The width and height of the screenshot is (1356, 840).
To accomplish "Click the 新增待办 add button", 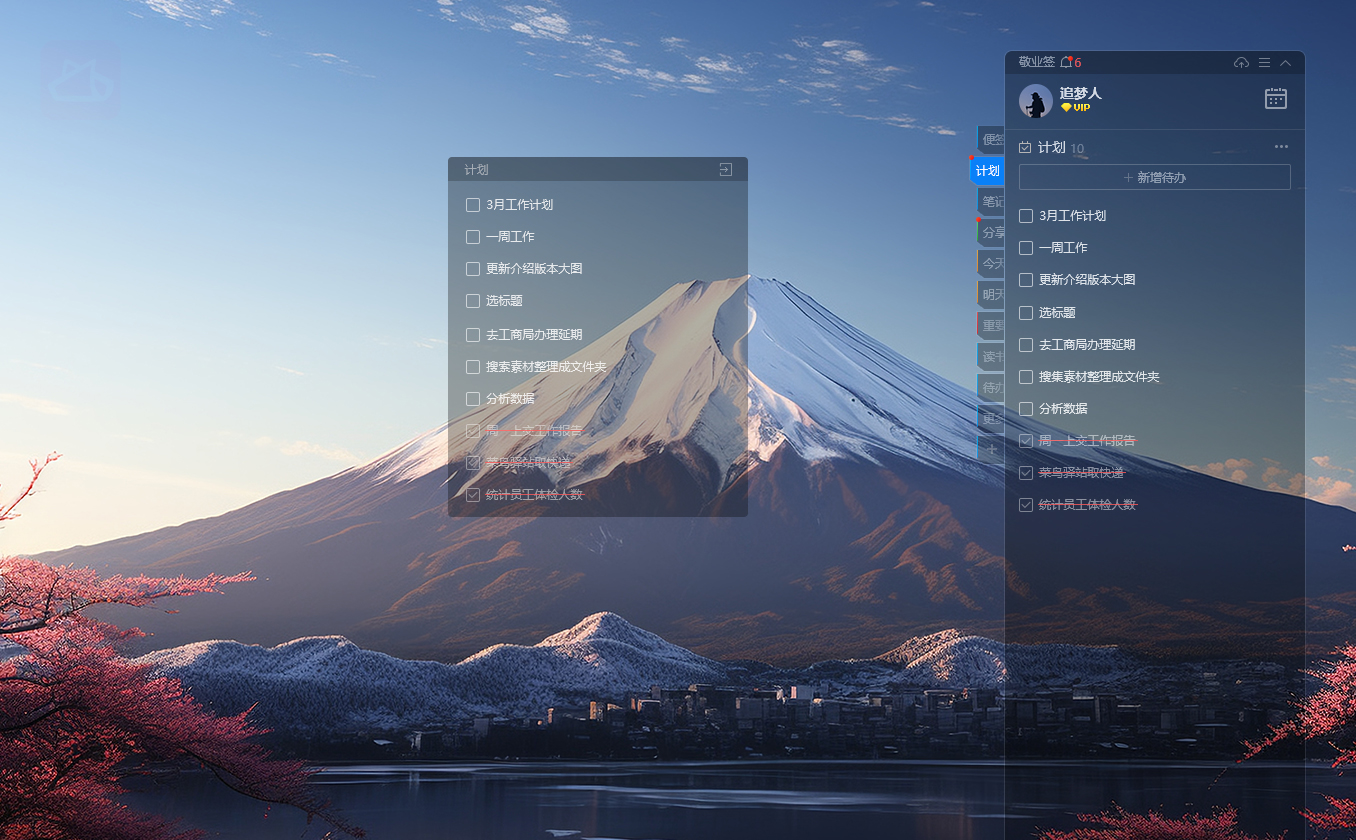I will coord(1155,177).
